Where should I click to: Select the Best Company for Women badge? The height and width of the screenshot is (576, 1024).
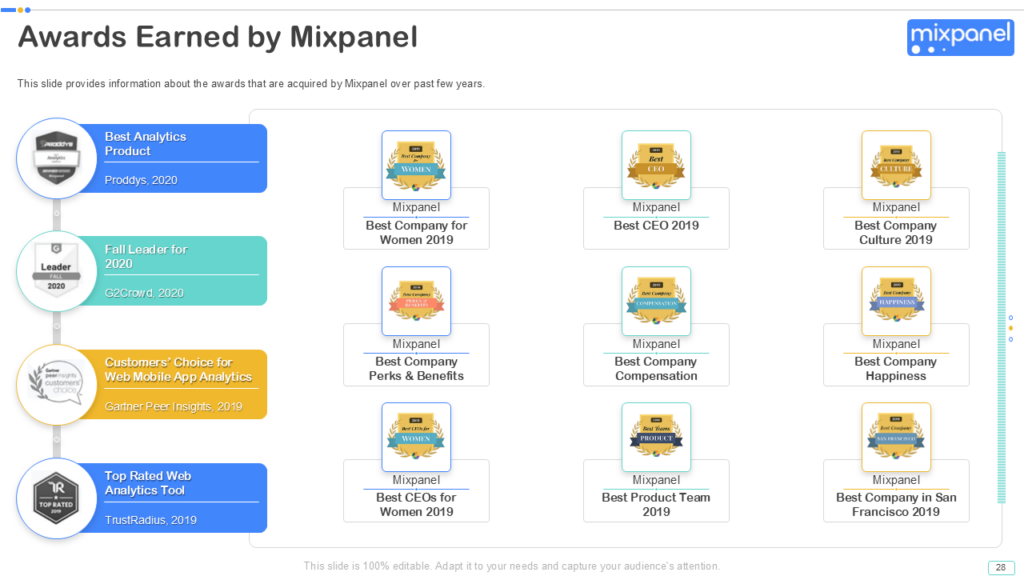click(416, 165)
